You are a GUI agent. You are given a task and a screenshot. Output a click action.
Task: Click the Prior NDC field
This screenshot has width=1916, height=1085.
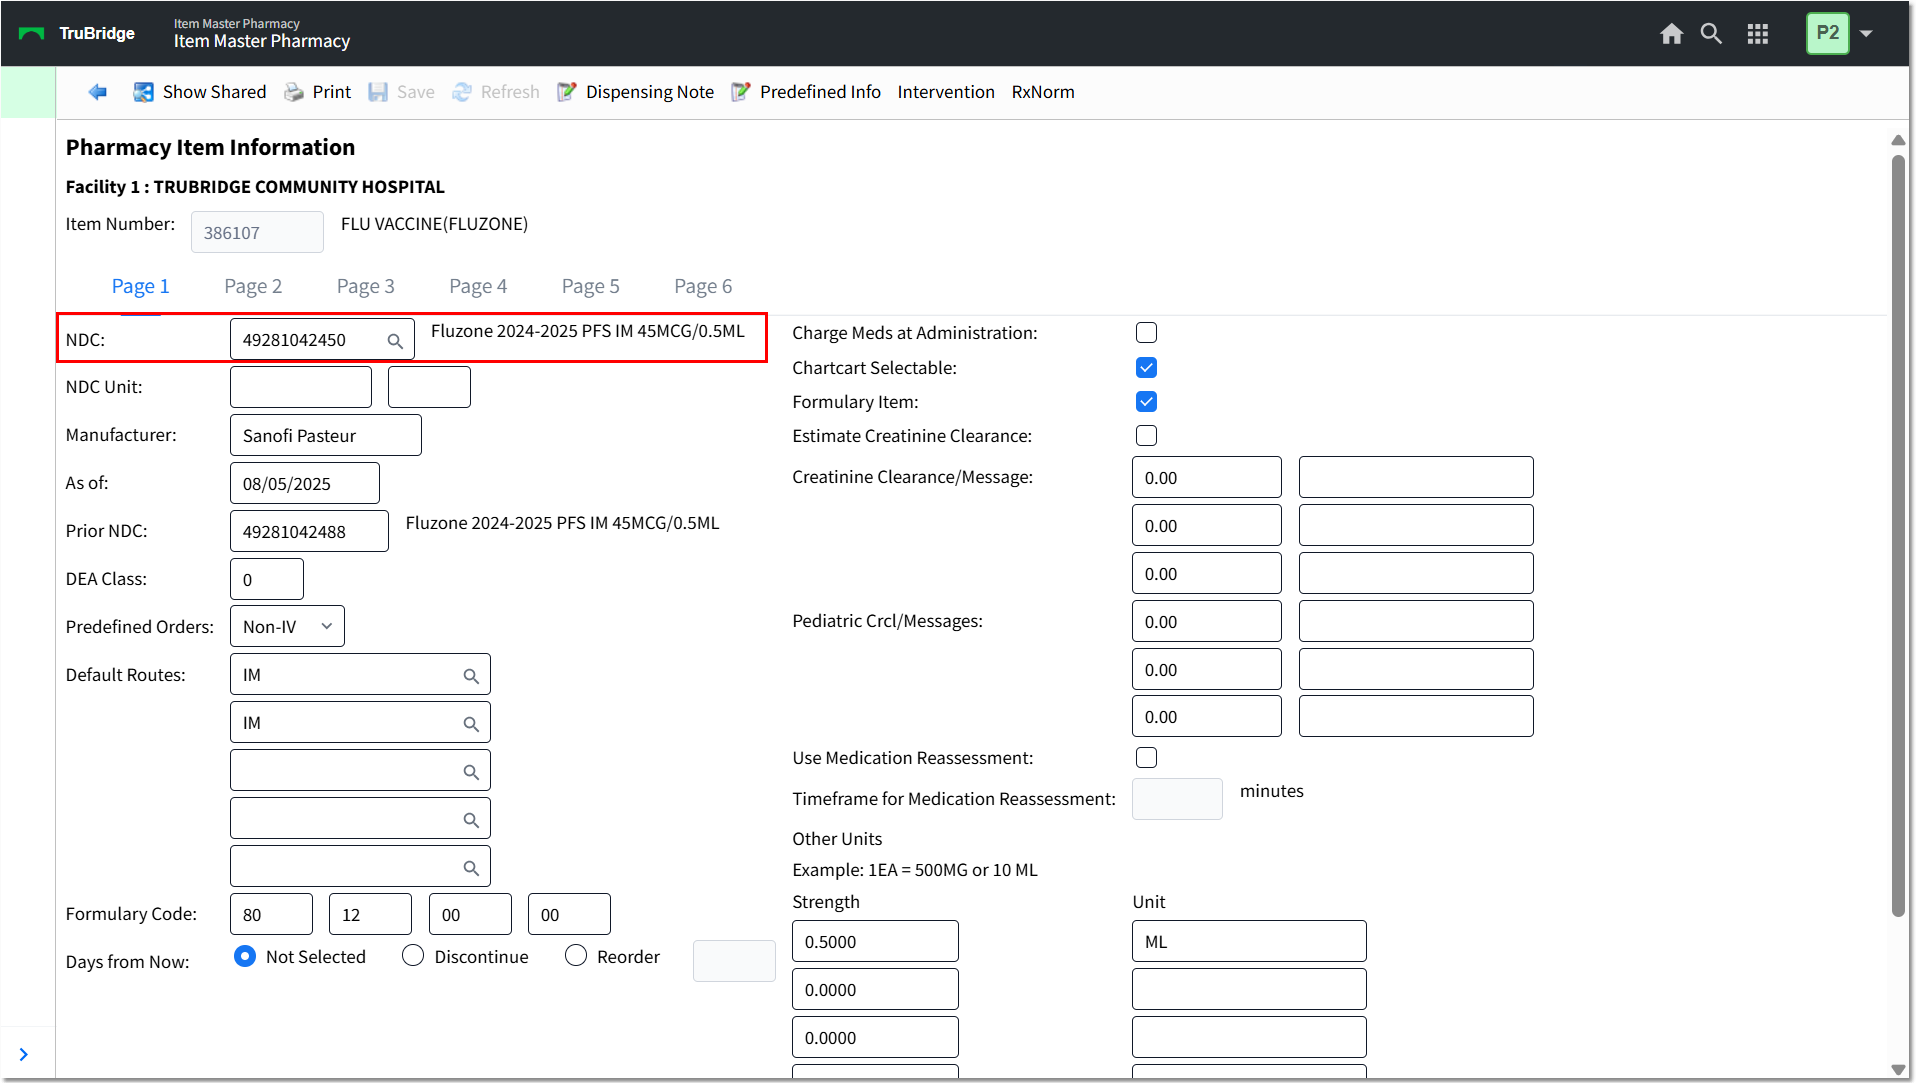click(x=309, y=531)
